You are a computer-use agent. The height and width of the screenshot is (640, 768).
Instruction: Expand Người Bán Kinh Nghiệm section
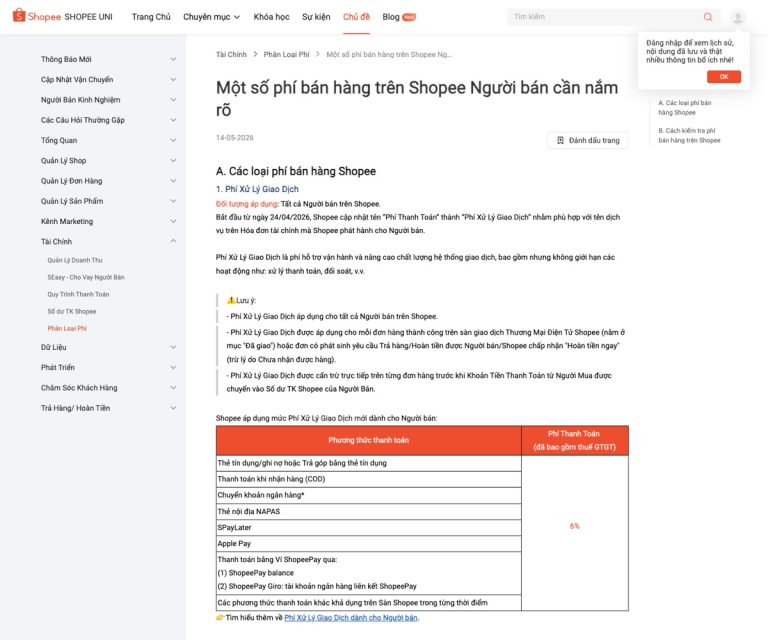(108, 100)
